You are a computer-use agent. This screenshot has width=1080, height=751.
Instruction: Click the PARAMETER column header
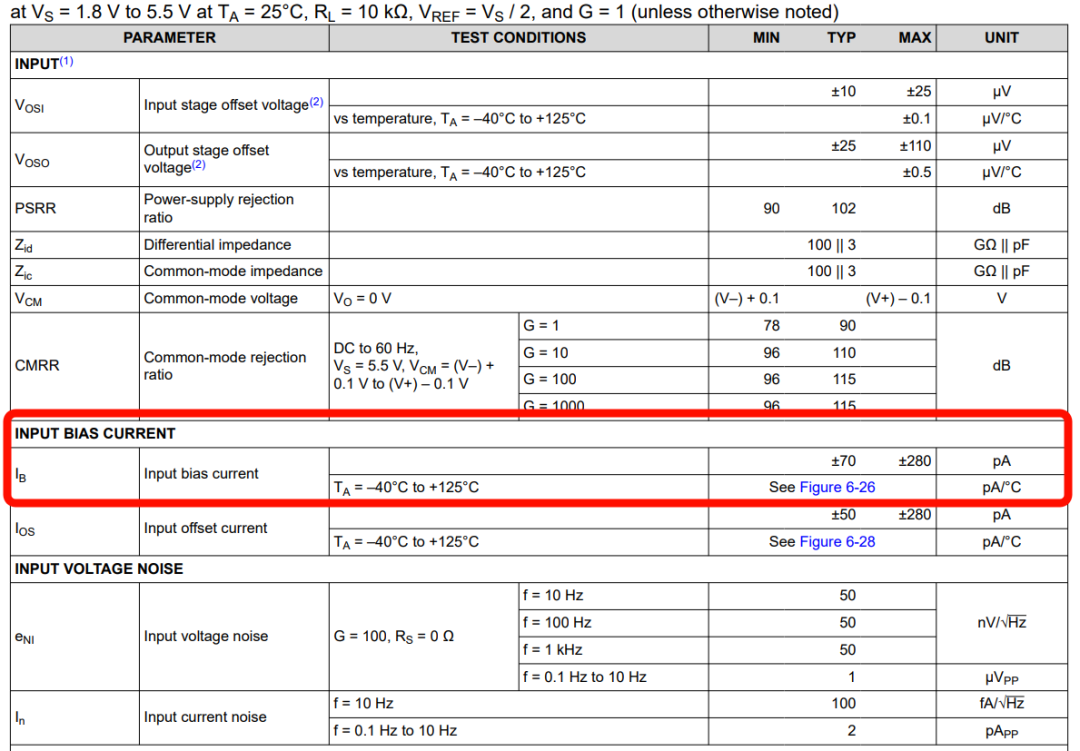pyautogui.click(x=169, y=38)
